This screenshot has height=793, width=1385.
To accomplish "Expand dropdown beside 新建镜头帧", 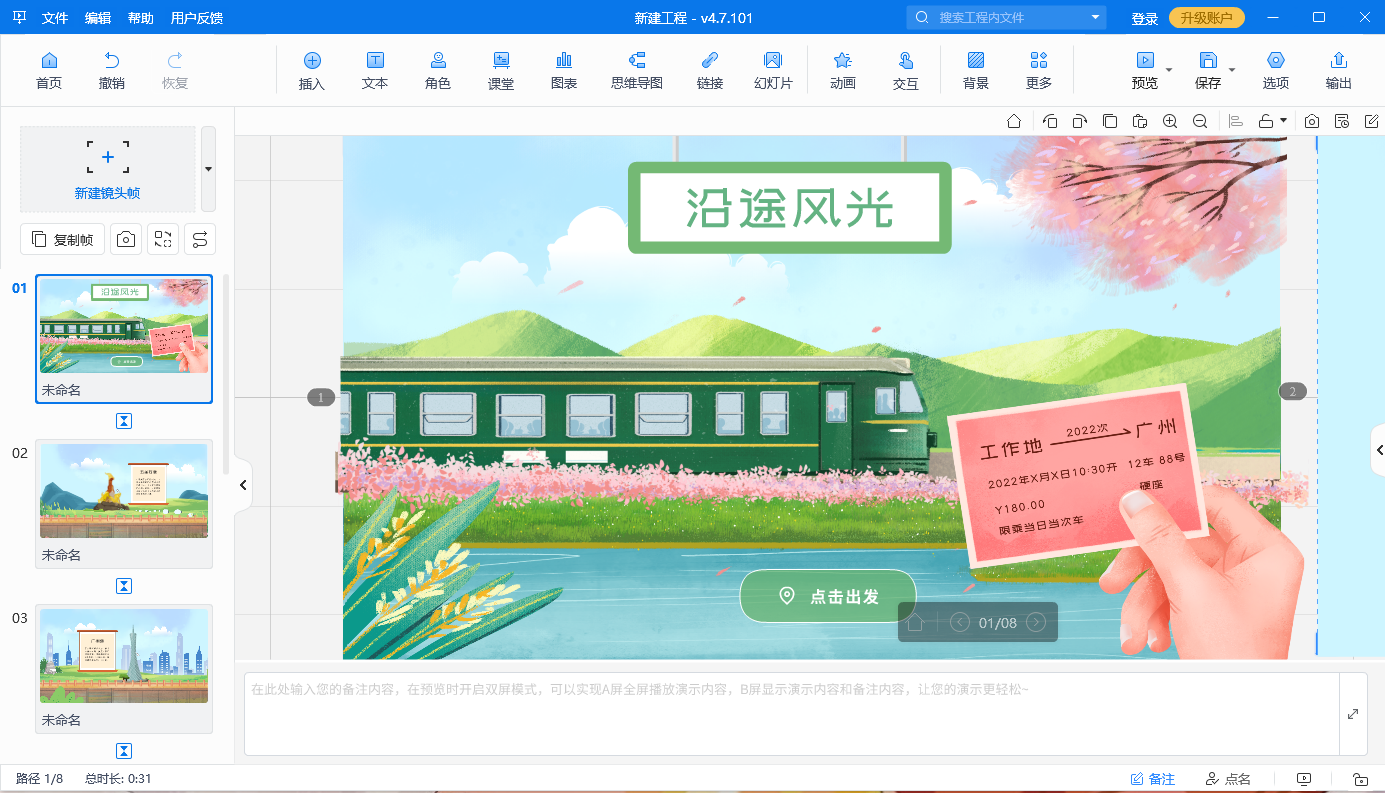I will (x=208, y=168).
